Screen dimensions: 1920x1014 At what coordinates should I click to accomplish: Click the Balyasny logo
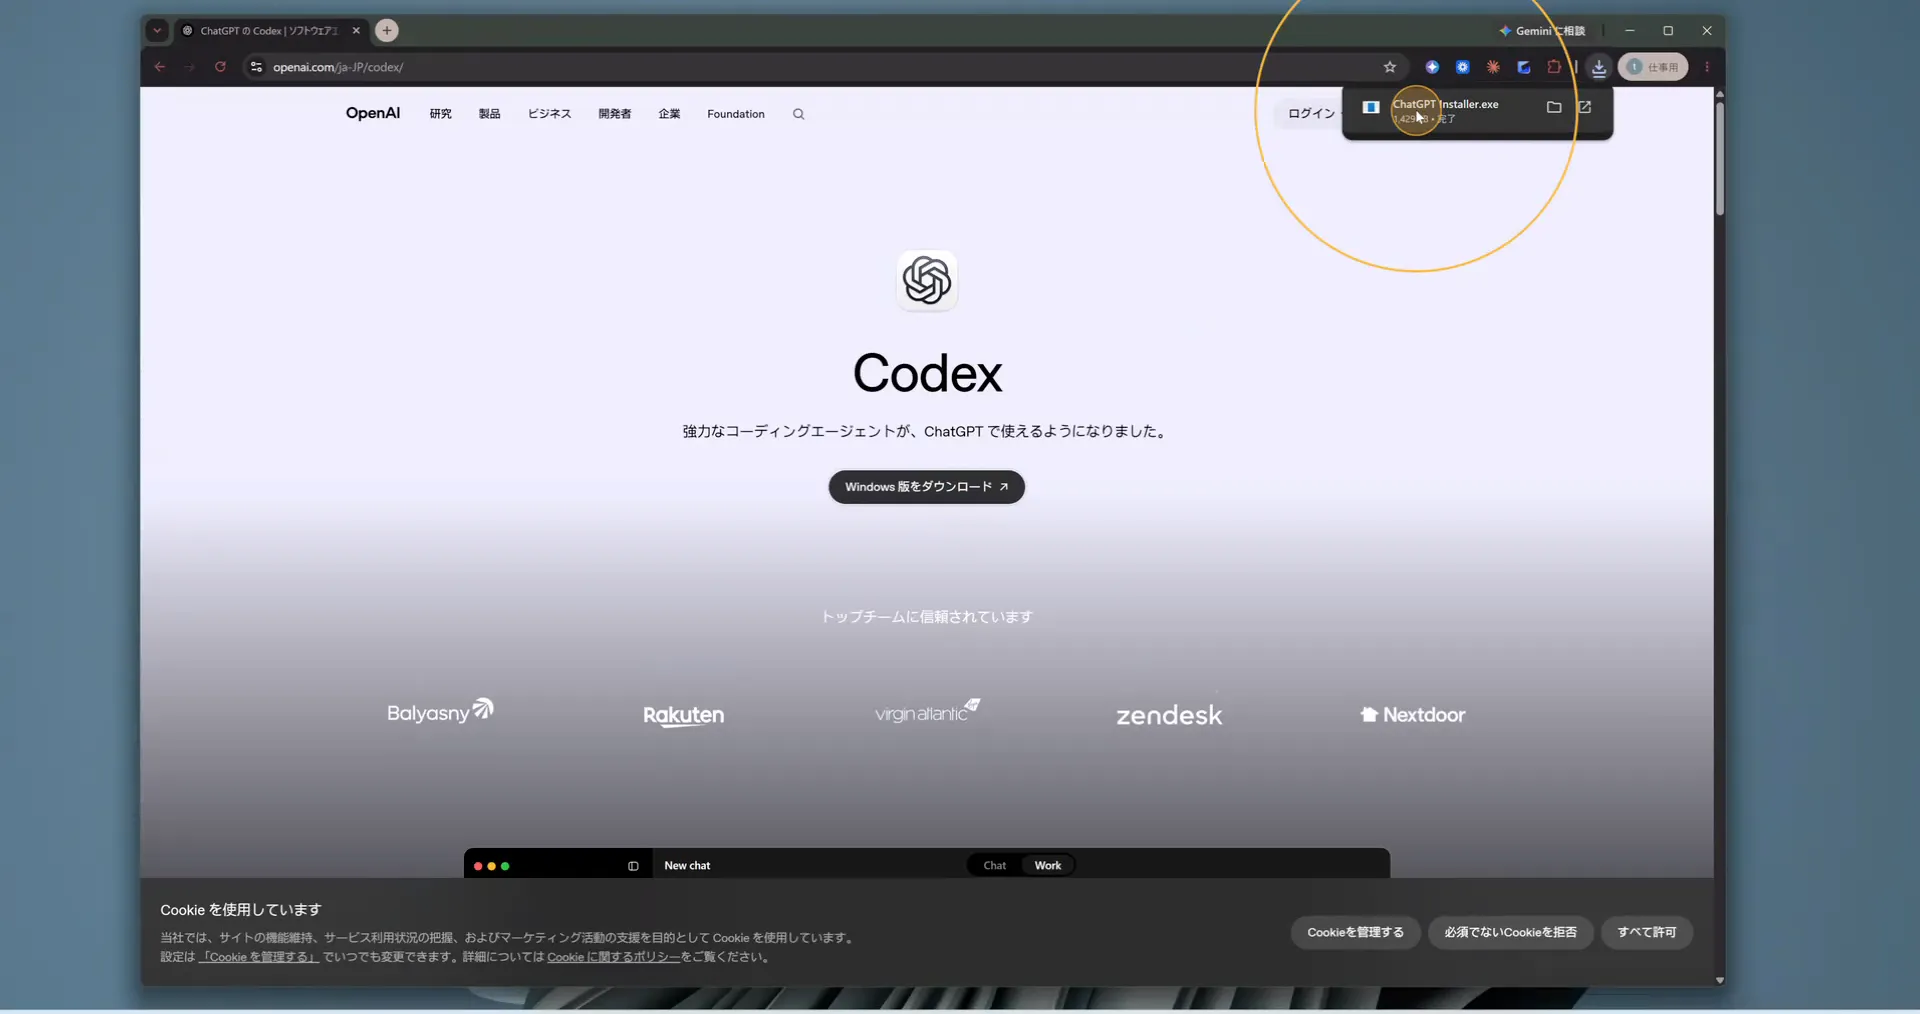(x=440, y=711)
